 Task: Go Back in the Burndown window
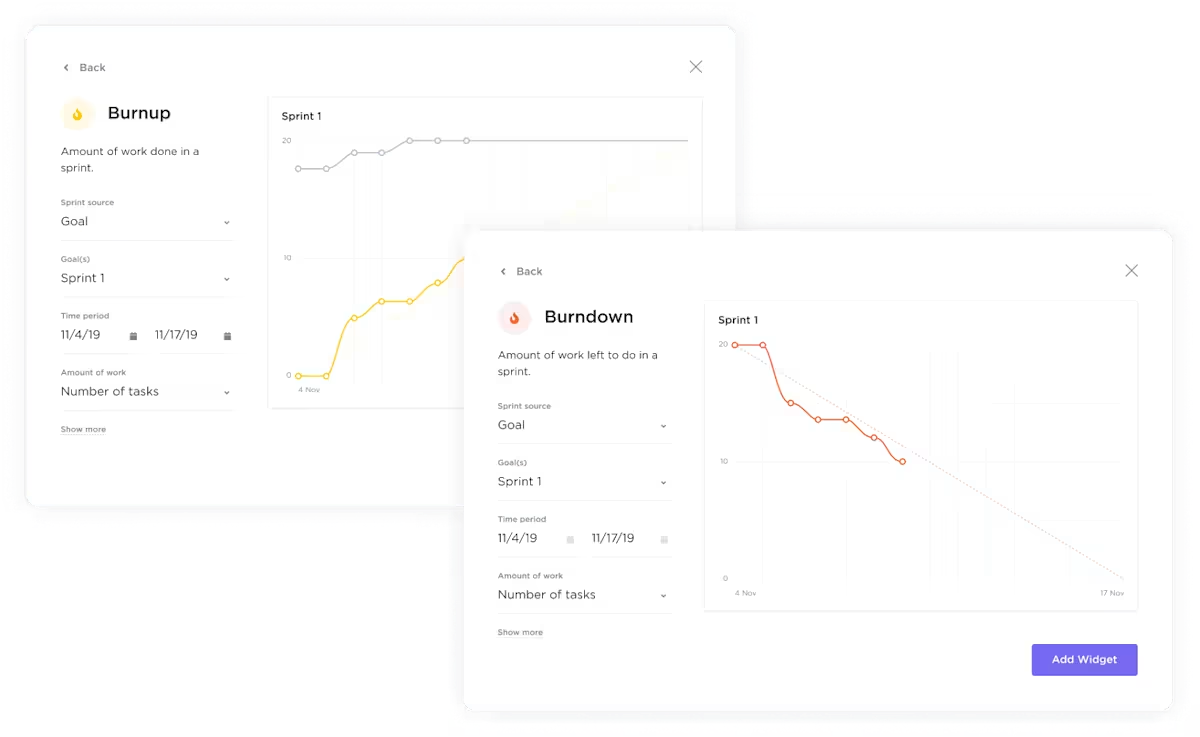[x=521, y=271]
